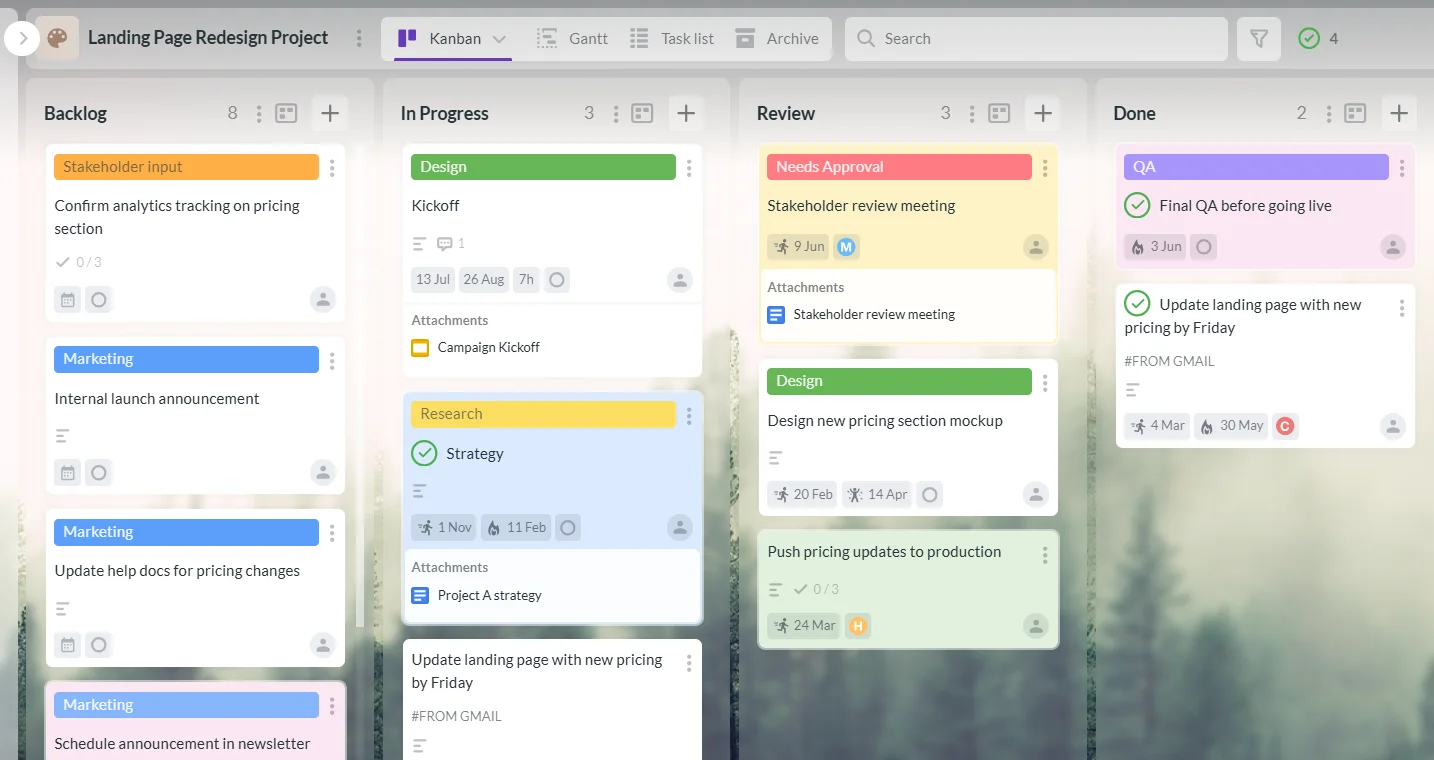Click the card display settings icon on In Progress
Screen dimensions: 1434x760
tap(642, 113)
